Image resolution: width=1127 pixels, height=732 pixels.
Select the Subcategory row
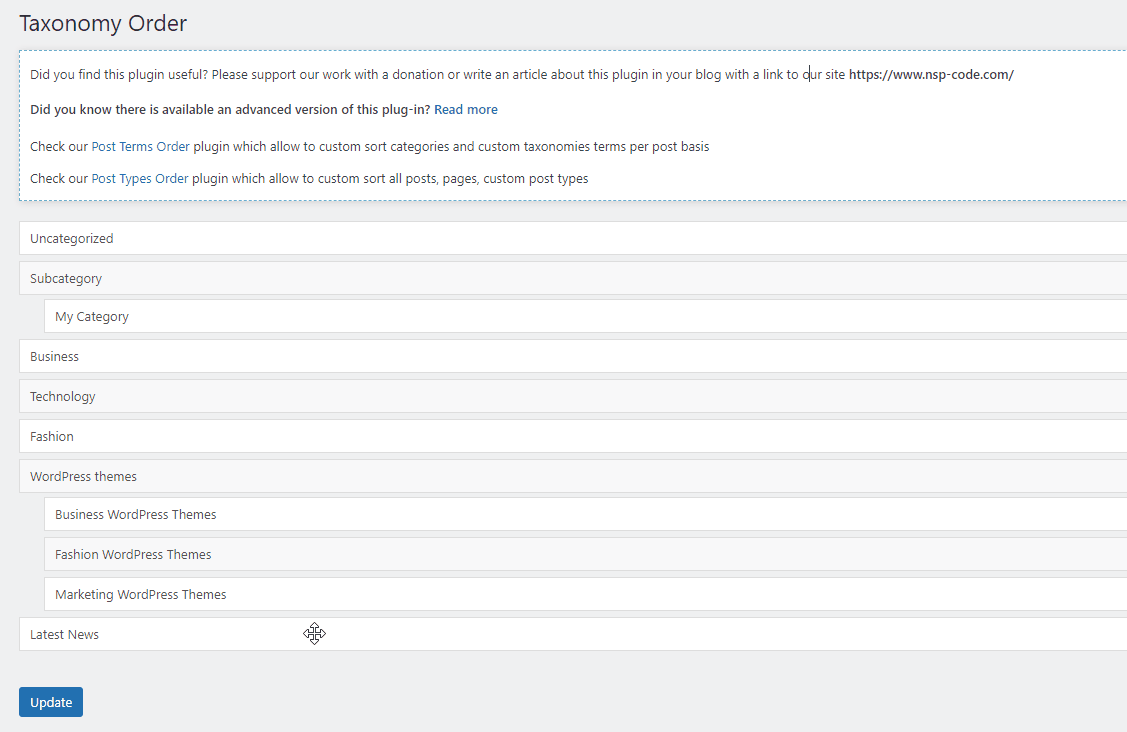point(66,278)
